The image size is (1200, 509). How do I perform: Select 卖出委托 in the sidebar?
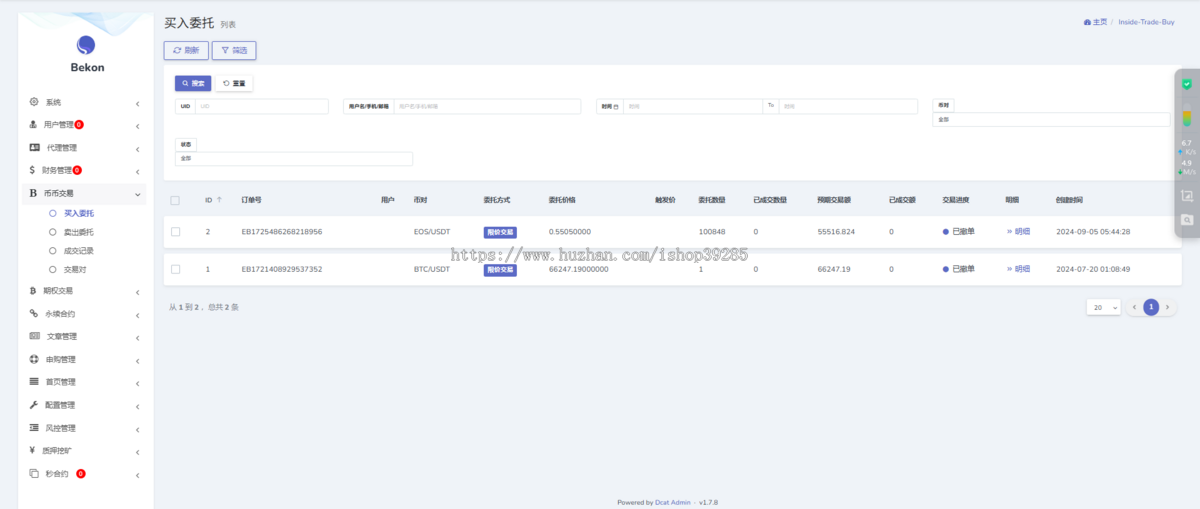79,232
